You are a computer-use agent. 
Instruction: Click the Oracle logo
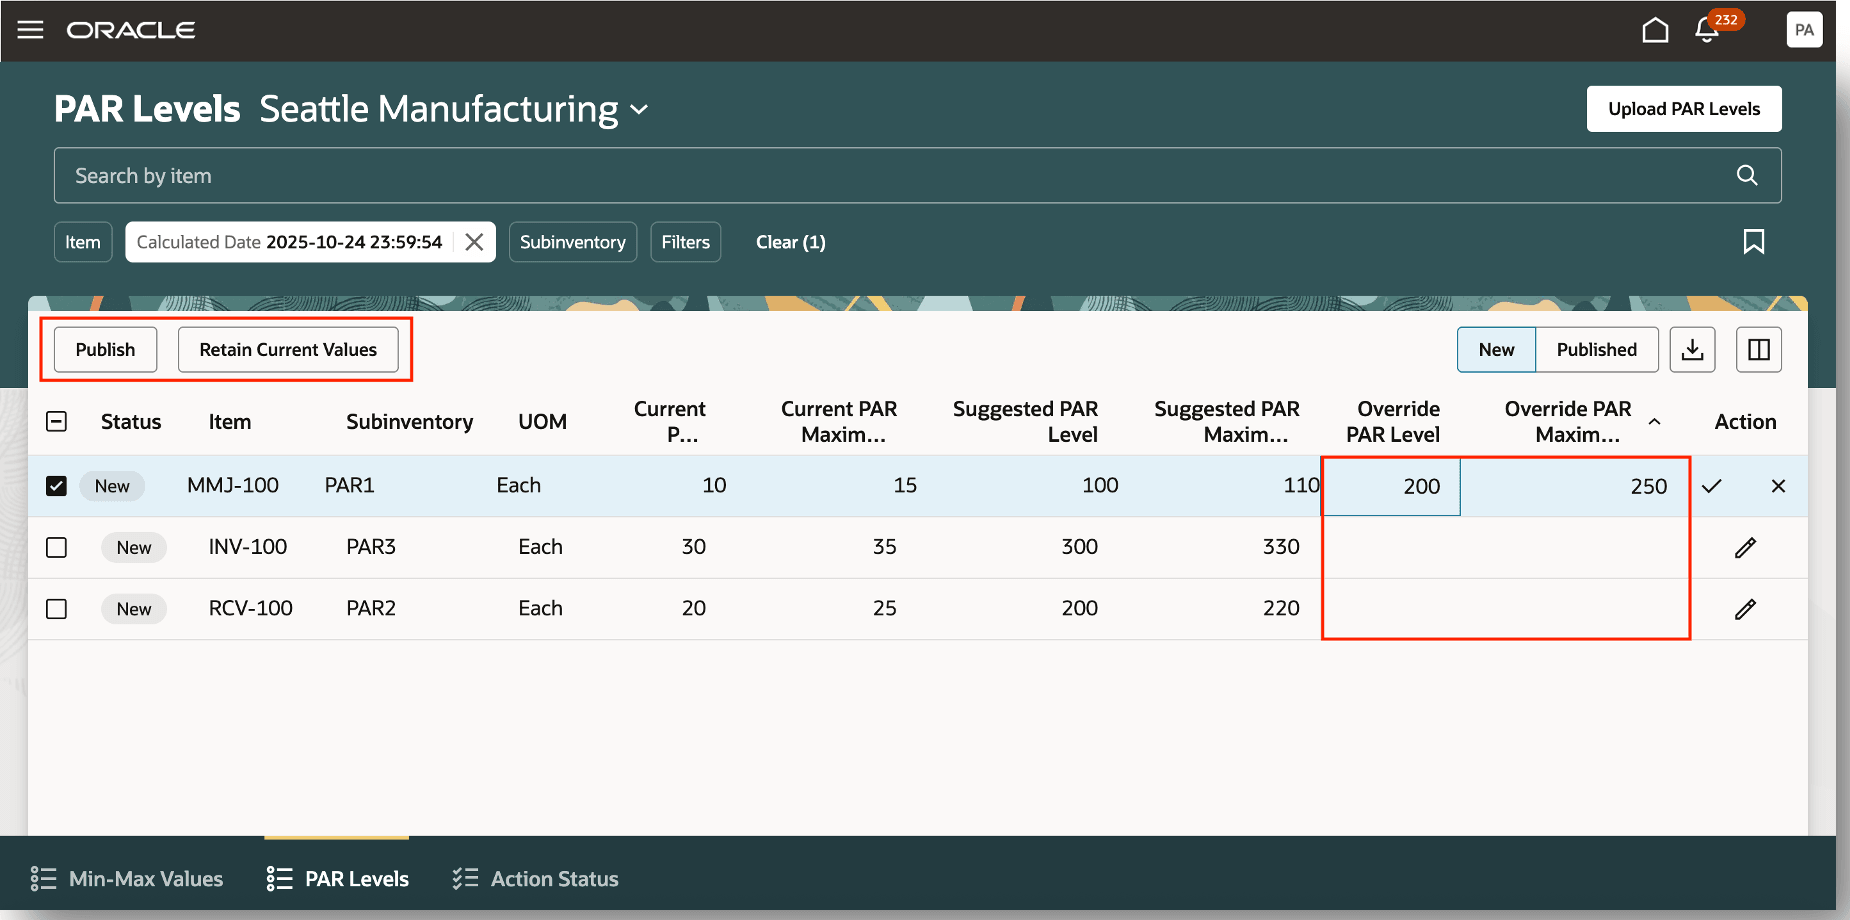tap(131, 30)
